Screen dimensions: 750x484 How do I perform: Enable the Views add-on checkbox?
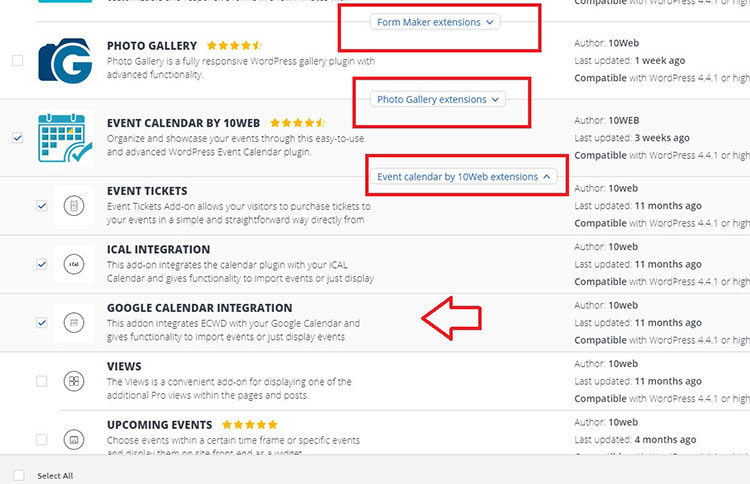click(41, 381)
